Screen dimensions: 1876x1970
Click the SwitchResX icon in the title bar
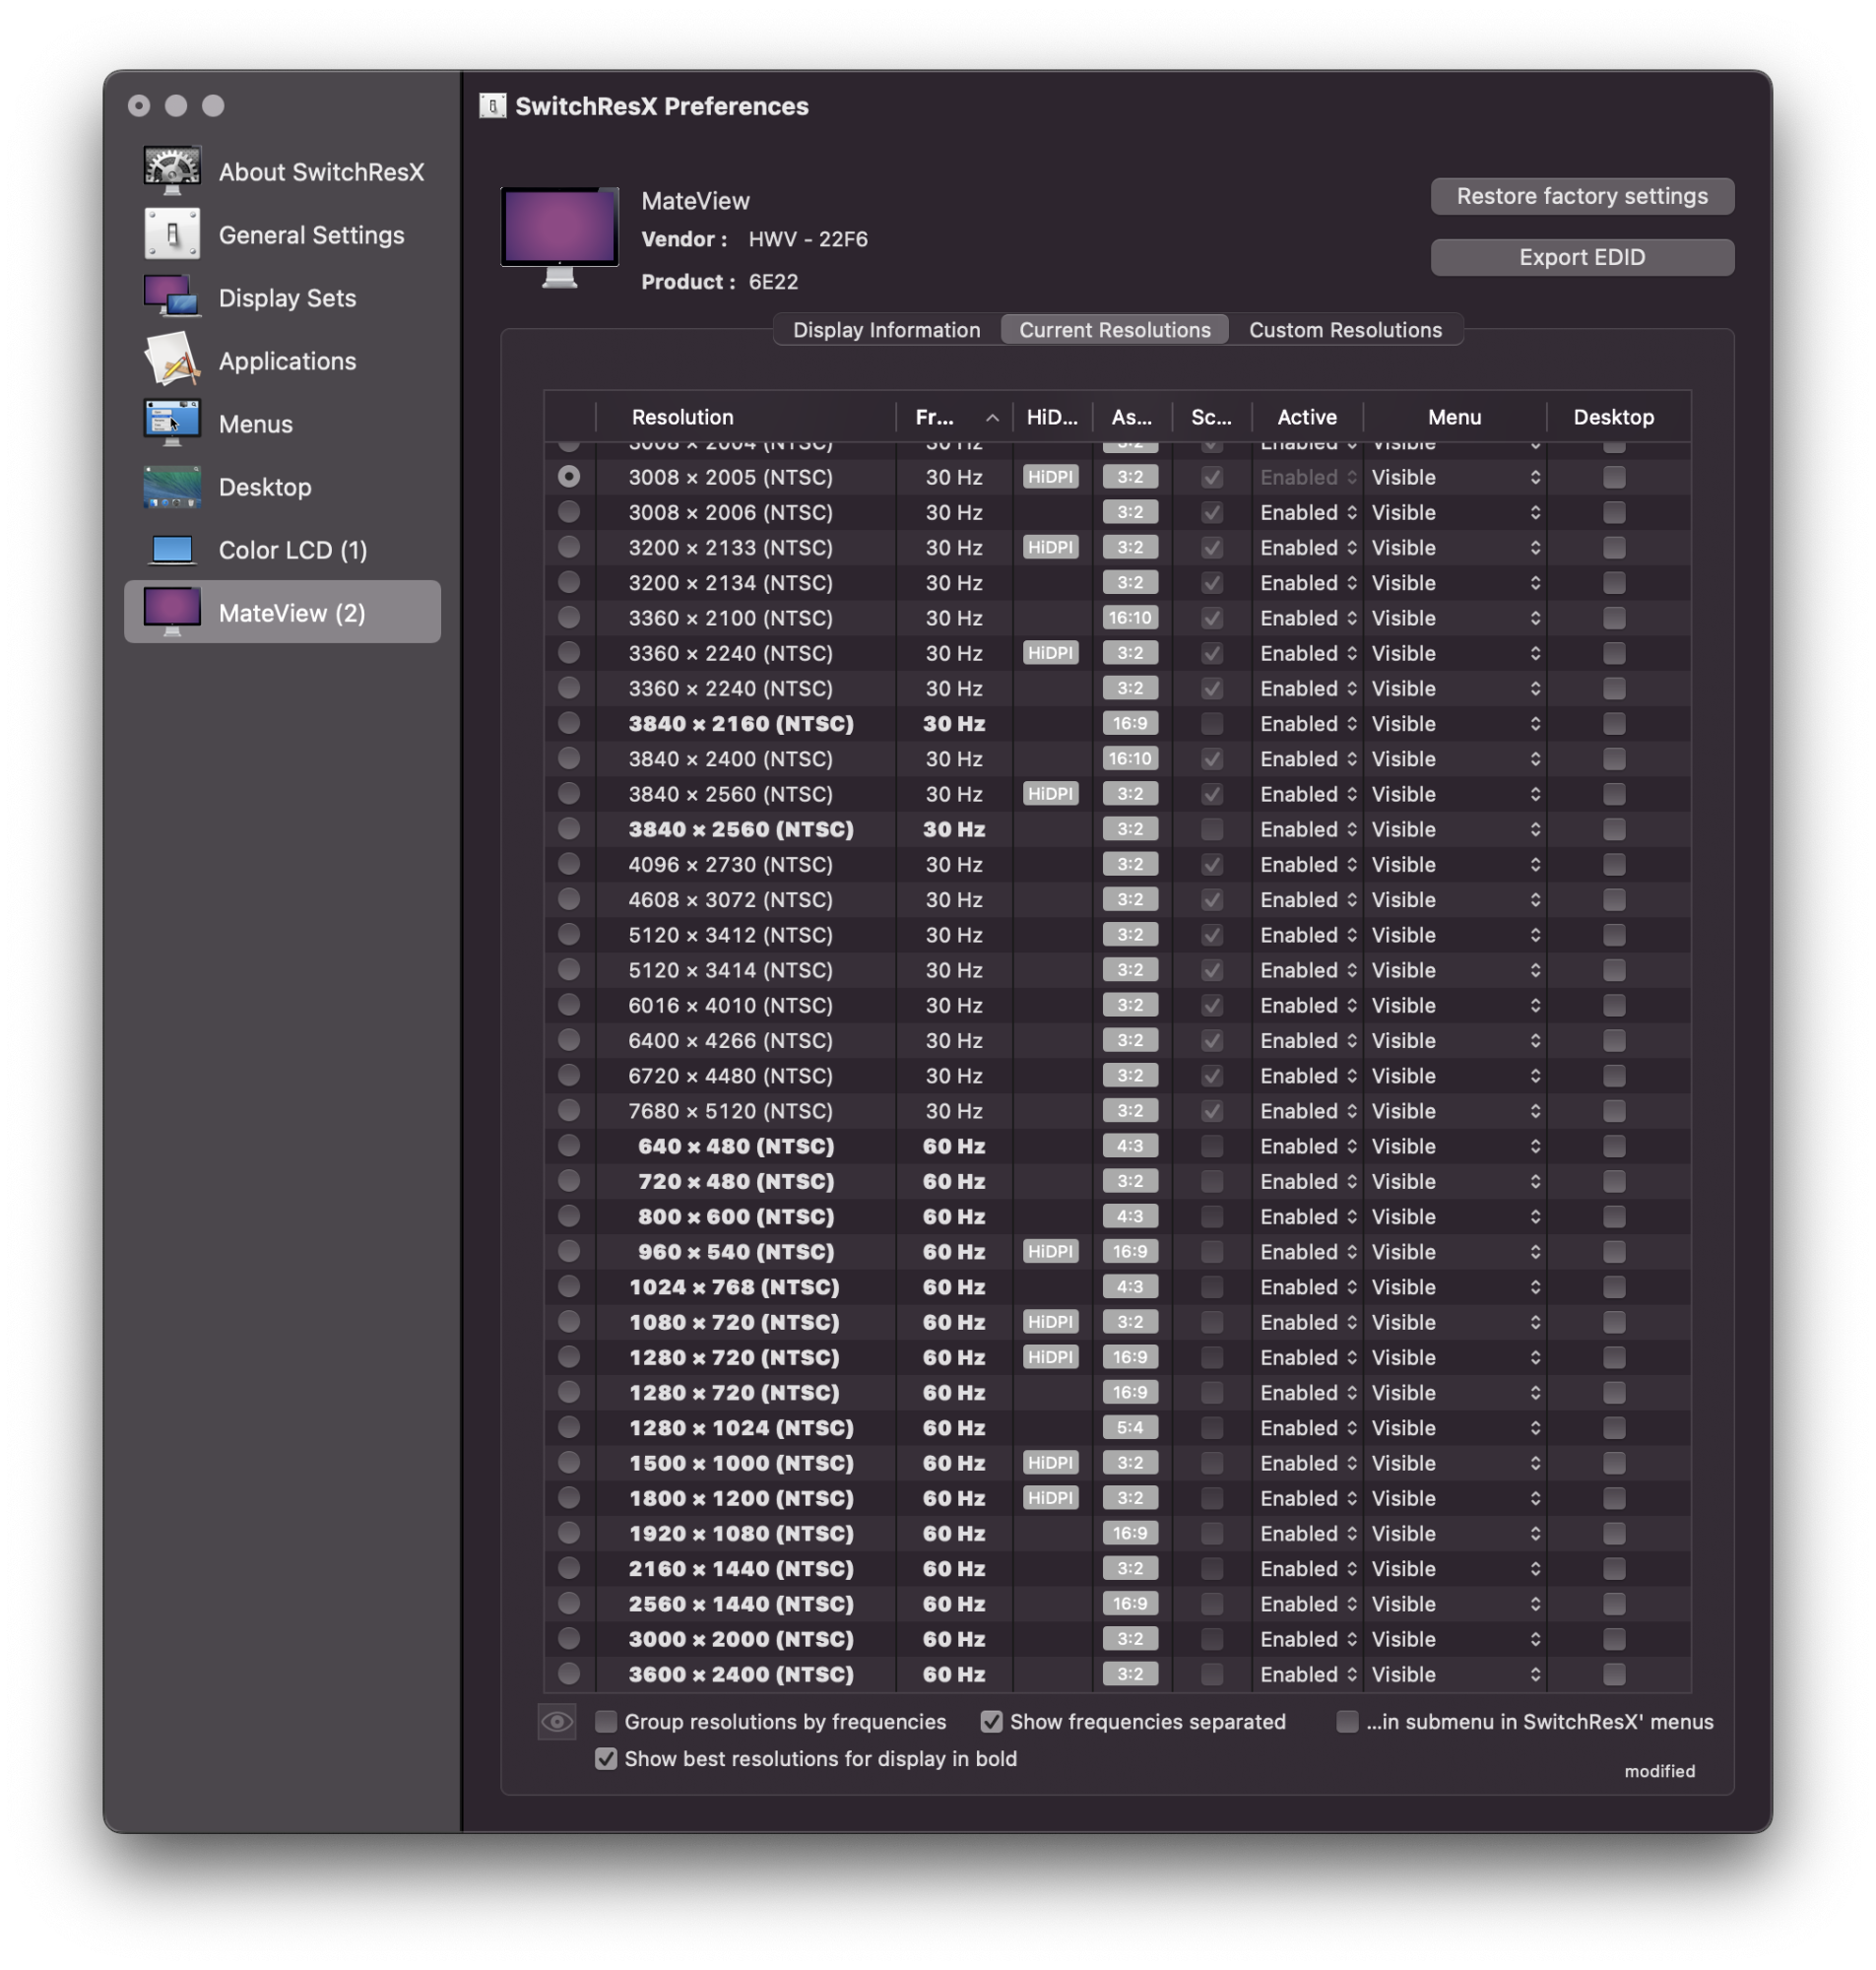click(492, 106)
